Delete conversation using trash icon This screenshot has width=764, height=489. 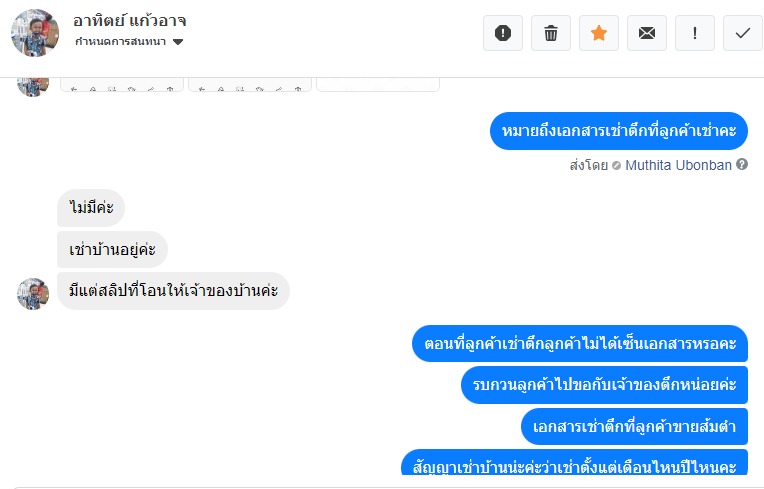pos(551,33)
